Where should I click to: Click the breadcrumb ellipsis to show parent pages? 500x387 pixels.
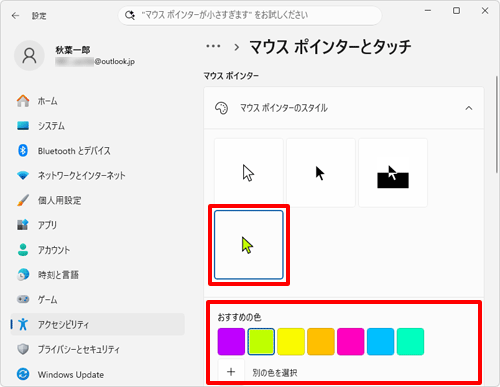tap(213, 46)
